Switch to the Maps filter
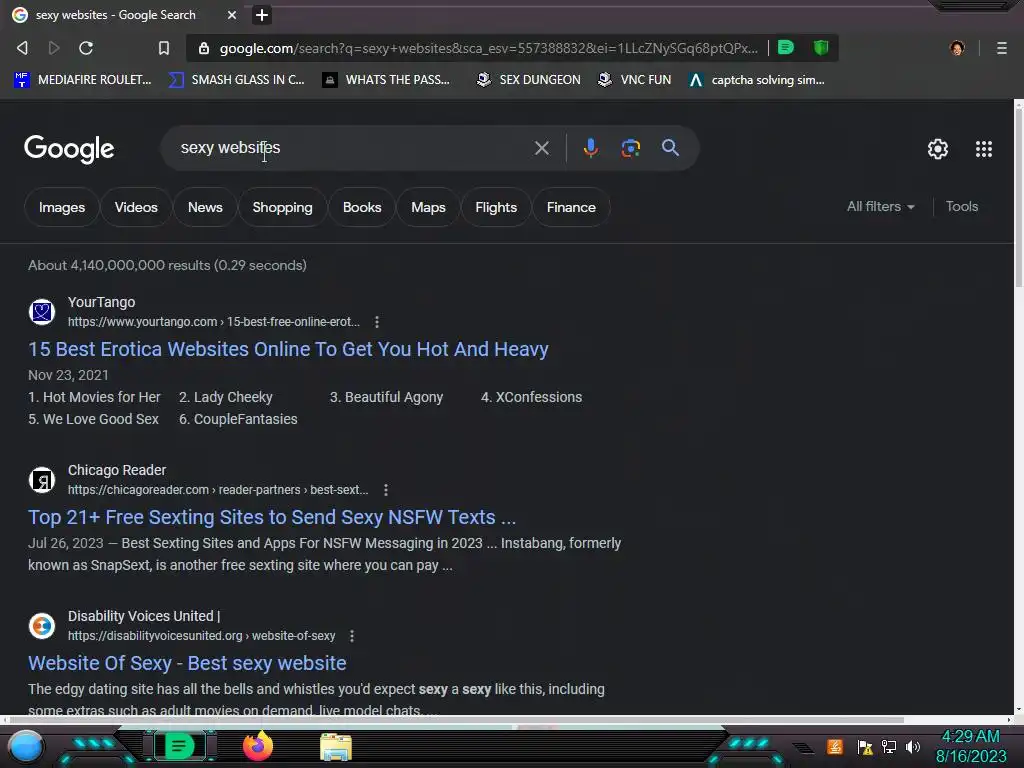This screenshot has width=1024, height=768. click(x=428, y=207)
